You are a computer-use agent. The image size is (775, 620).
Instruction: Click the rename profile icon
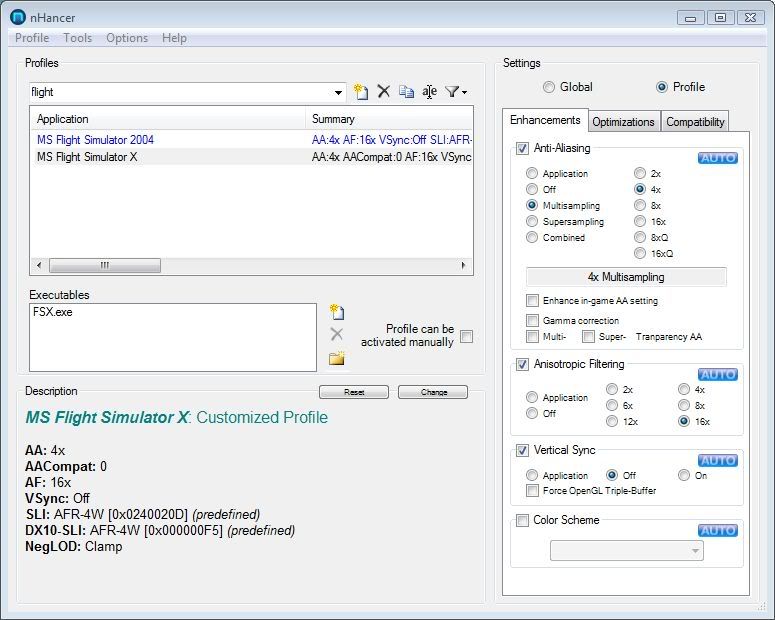[429, 92]
